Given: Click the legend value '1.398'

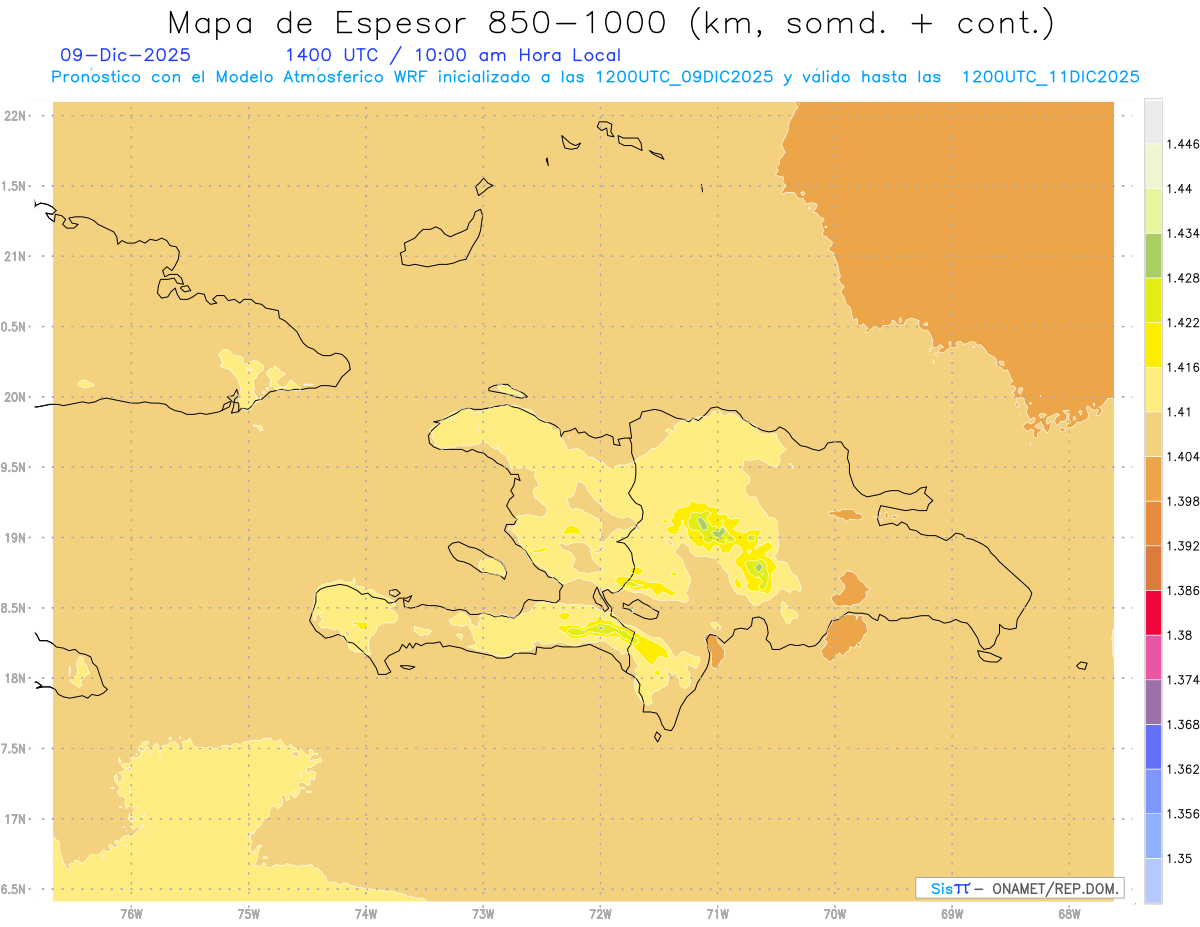Looking at the screenshot, I should (1183, 501).
